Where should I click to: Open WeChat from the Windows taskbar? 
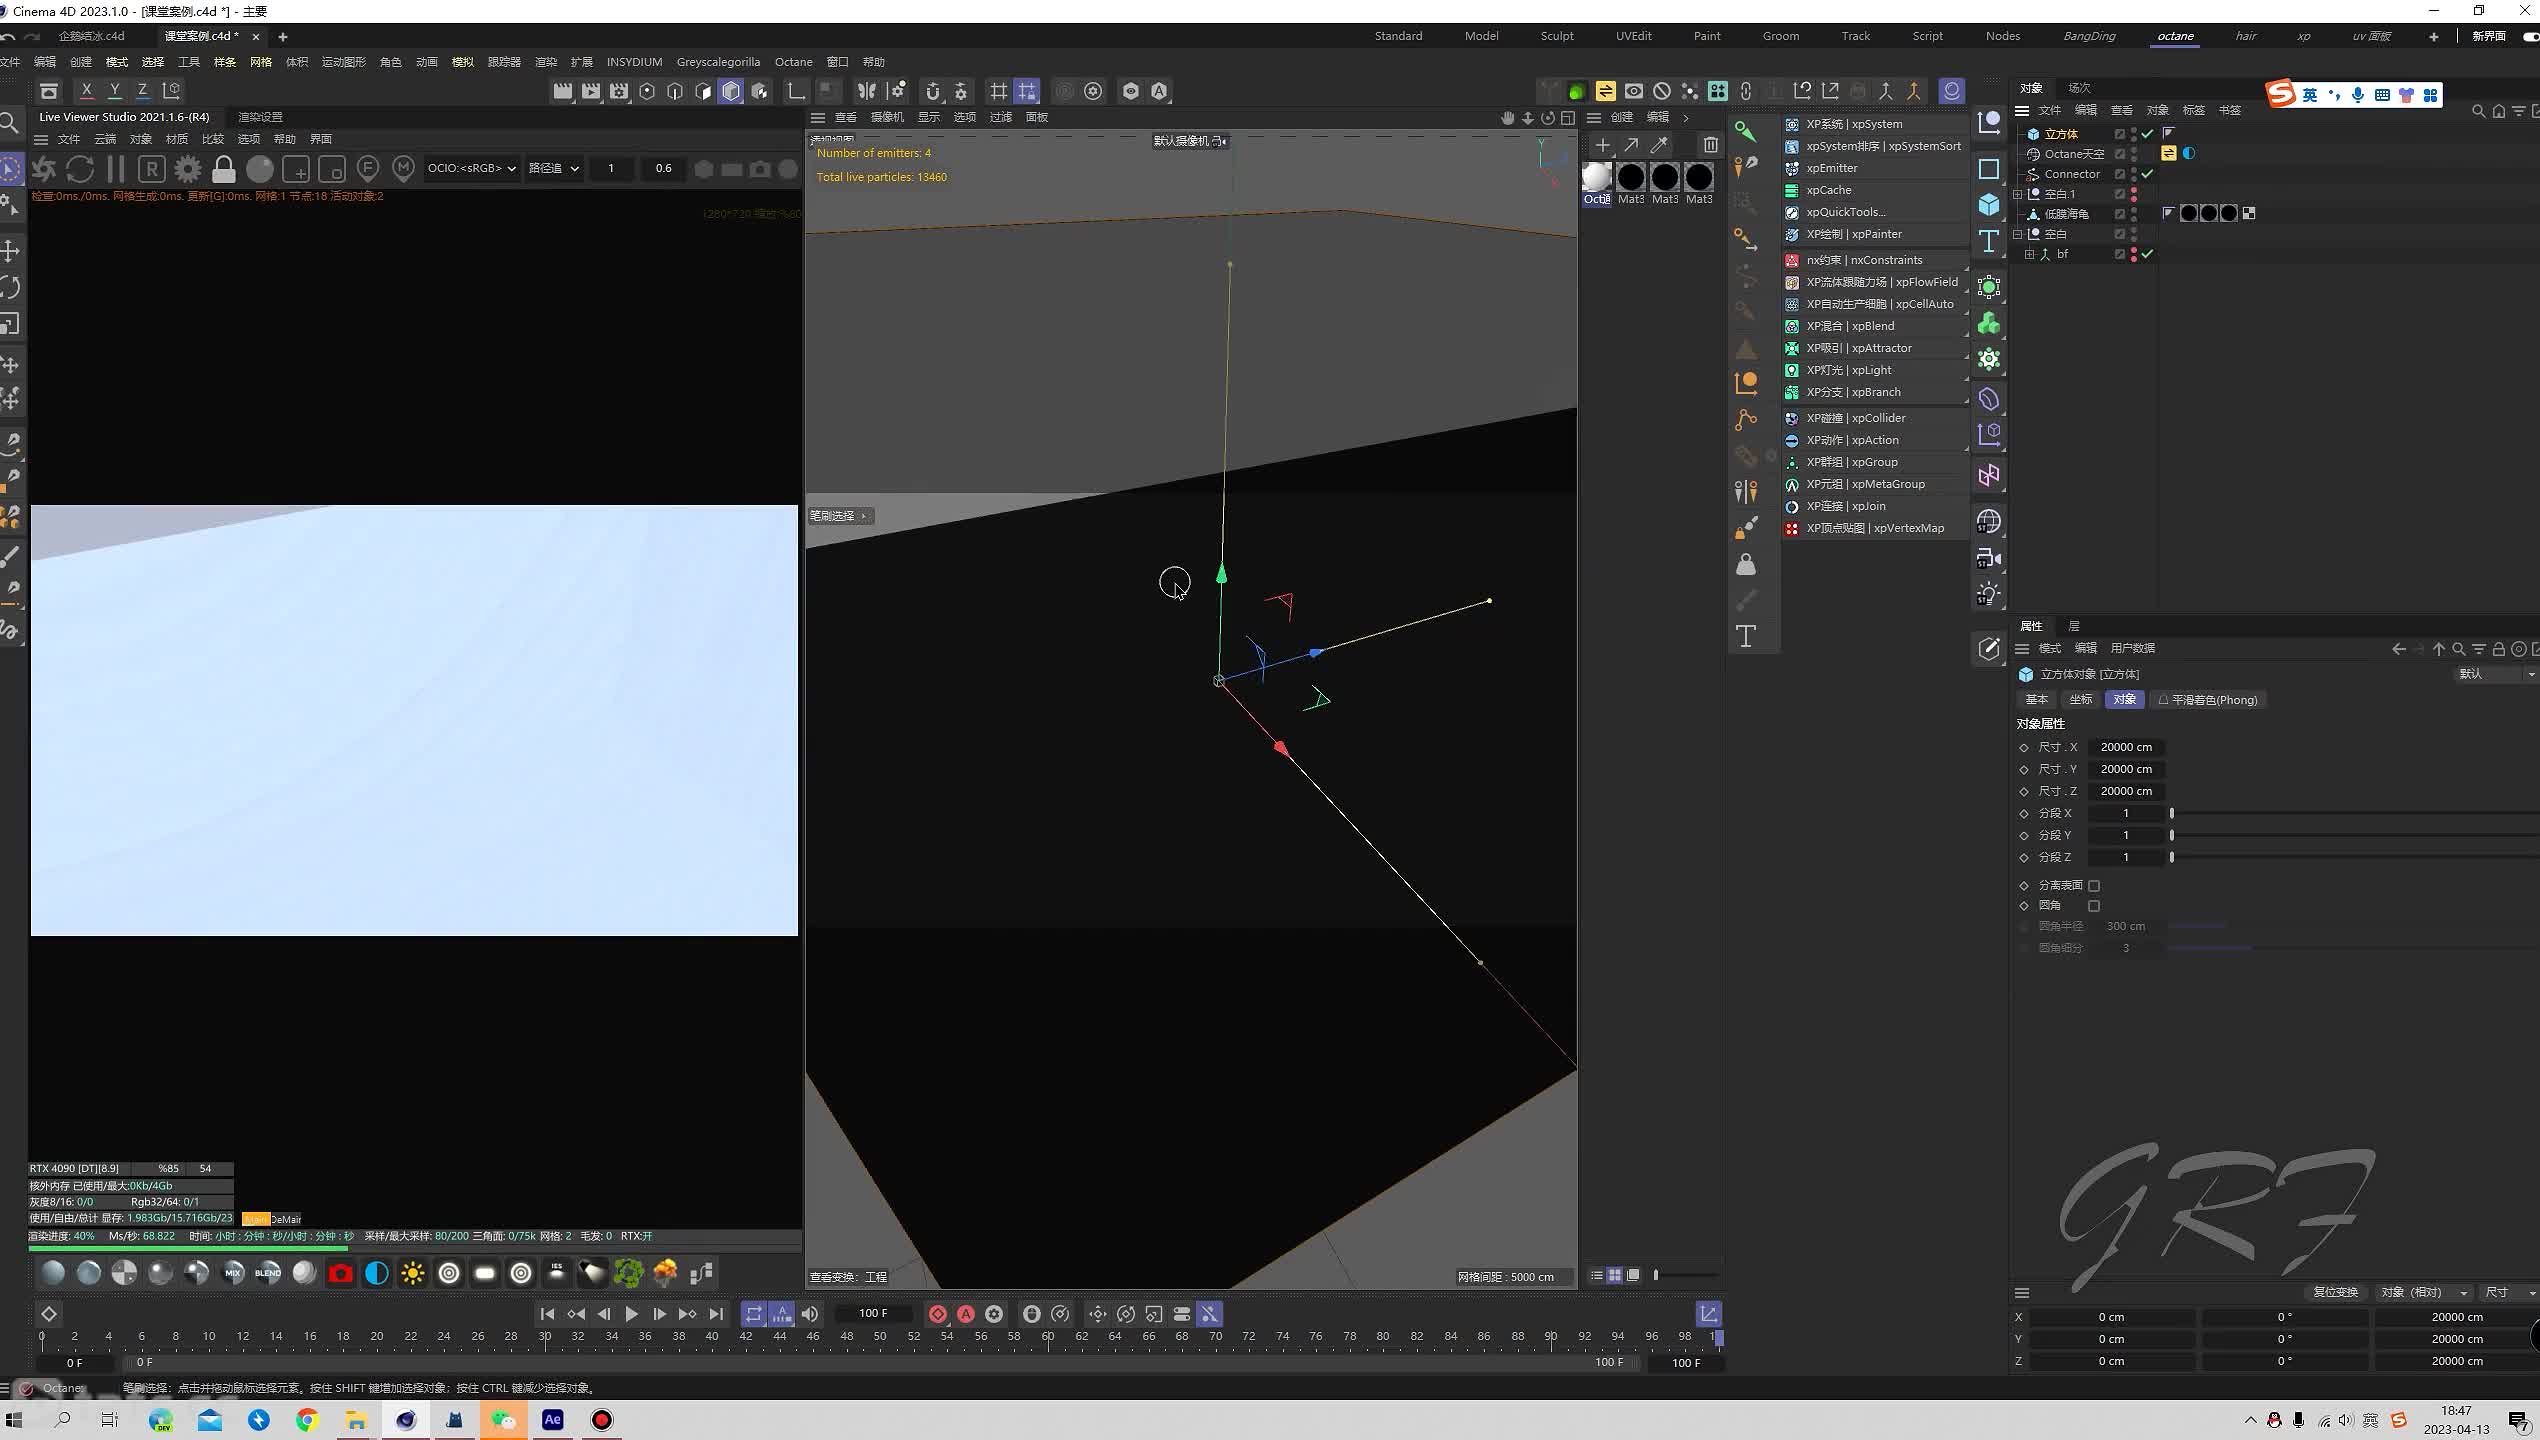pos(503,1420)
